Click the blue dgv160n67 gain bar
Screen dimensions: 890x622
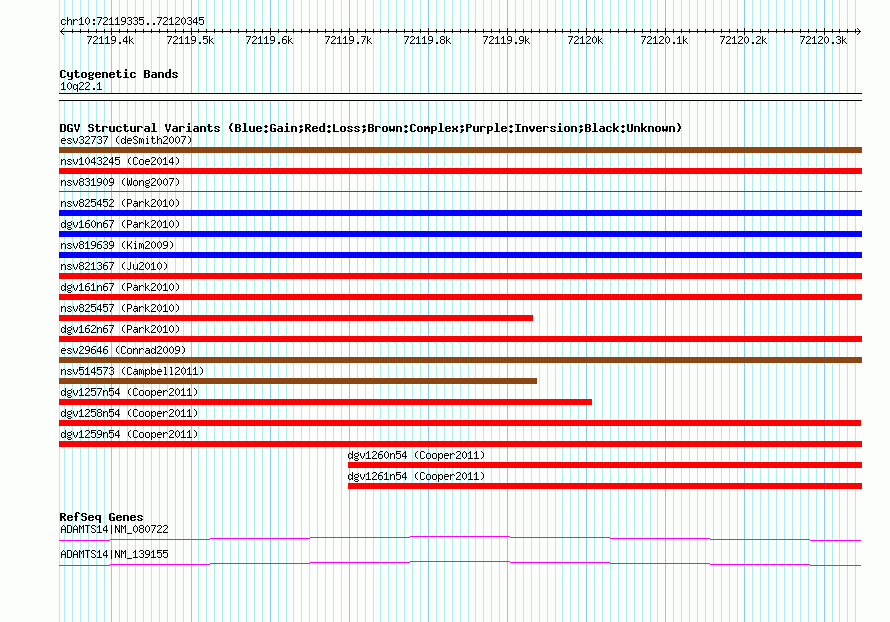point(460,234)
